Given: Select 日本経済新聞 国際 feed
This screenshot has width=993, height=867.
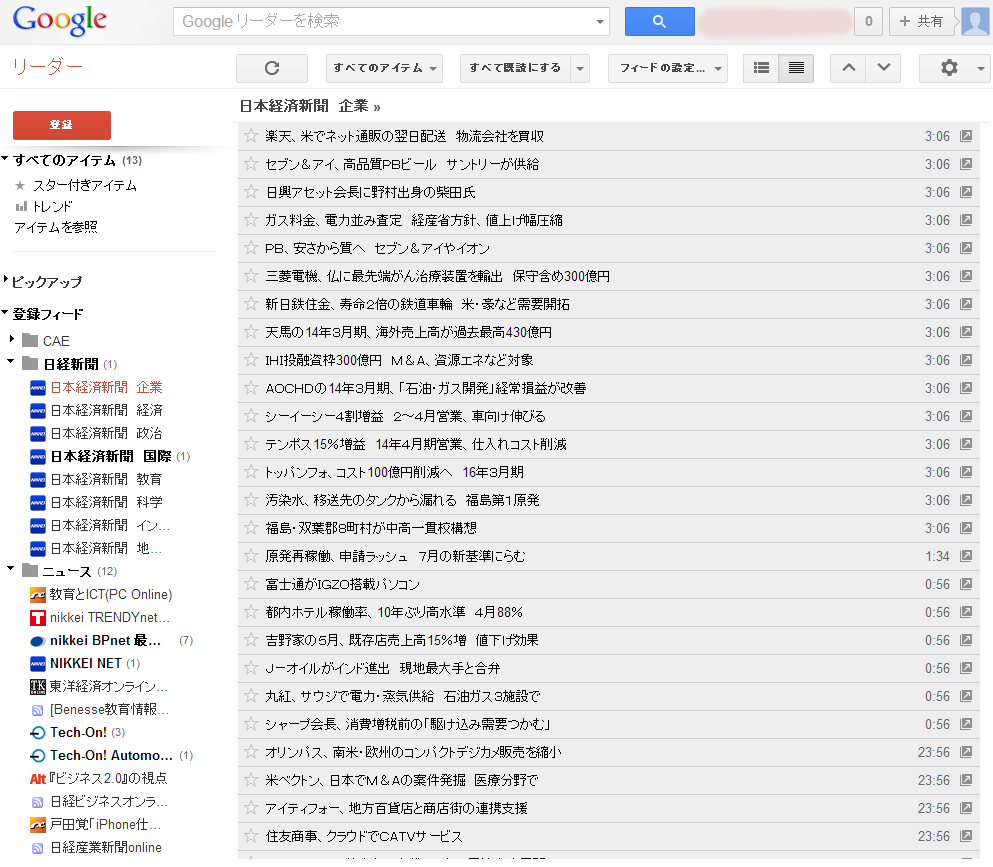Looking at the screenshot, I should point(111,456).
